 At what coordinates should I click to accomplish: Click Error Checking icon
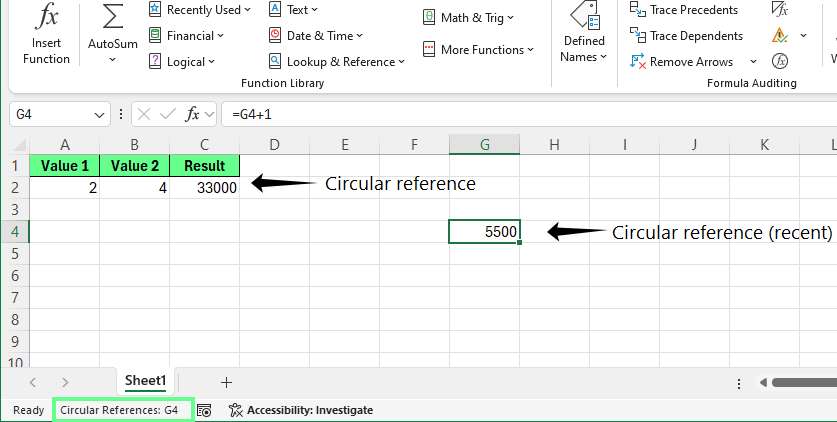(780, 36)
